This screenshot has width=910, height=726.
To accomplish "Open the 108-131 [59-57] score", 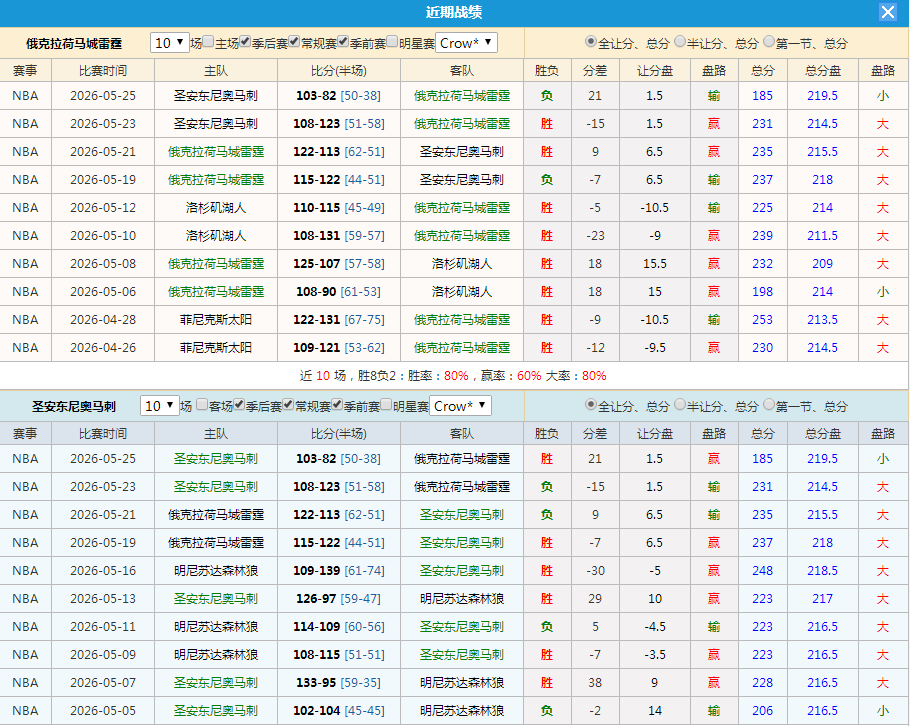I will [x=339, y=236].
